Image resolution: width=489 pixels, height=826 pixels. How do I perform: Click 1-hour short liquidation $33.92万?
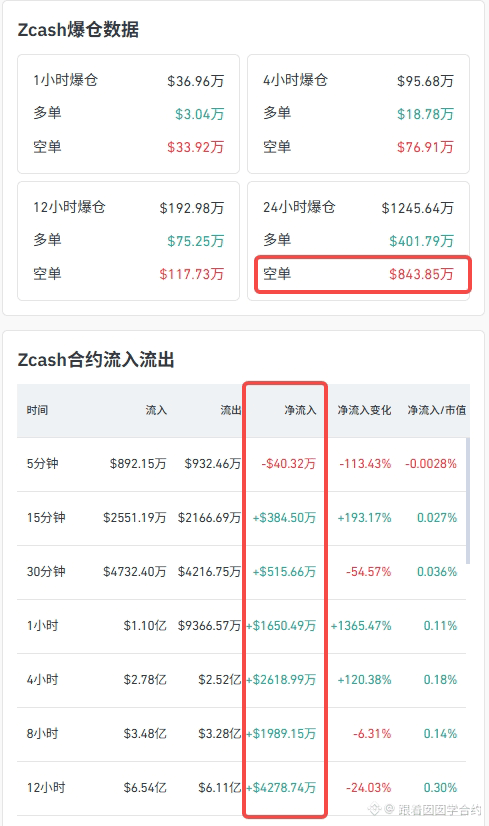[x=195, y=148]
